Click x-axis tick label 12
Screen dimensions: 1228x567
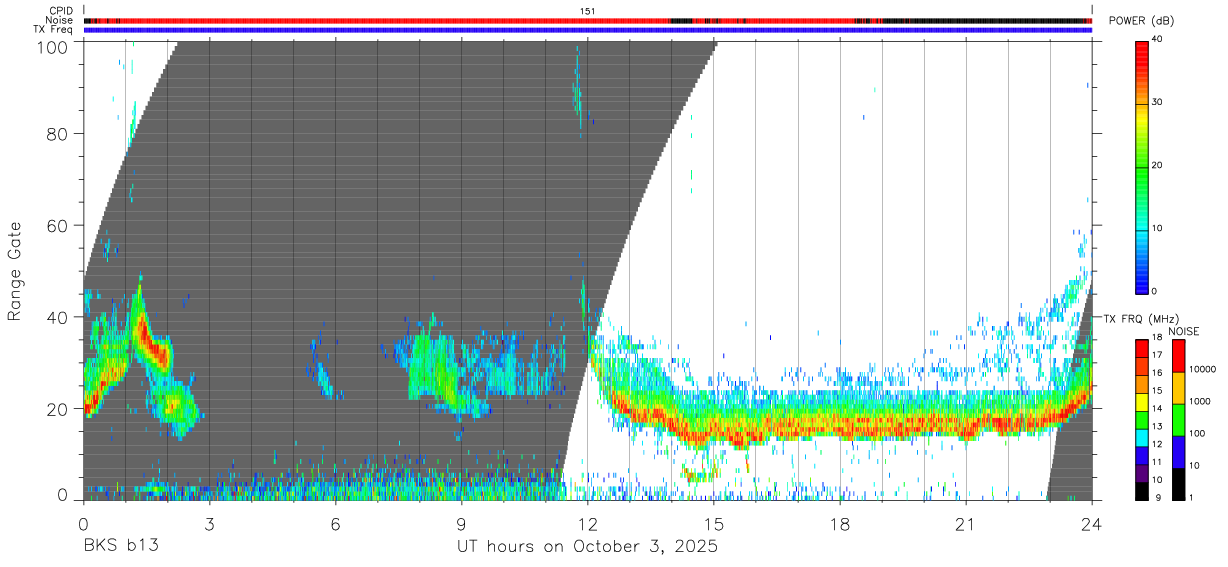click(588, 523)
